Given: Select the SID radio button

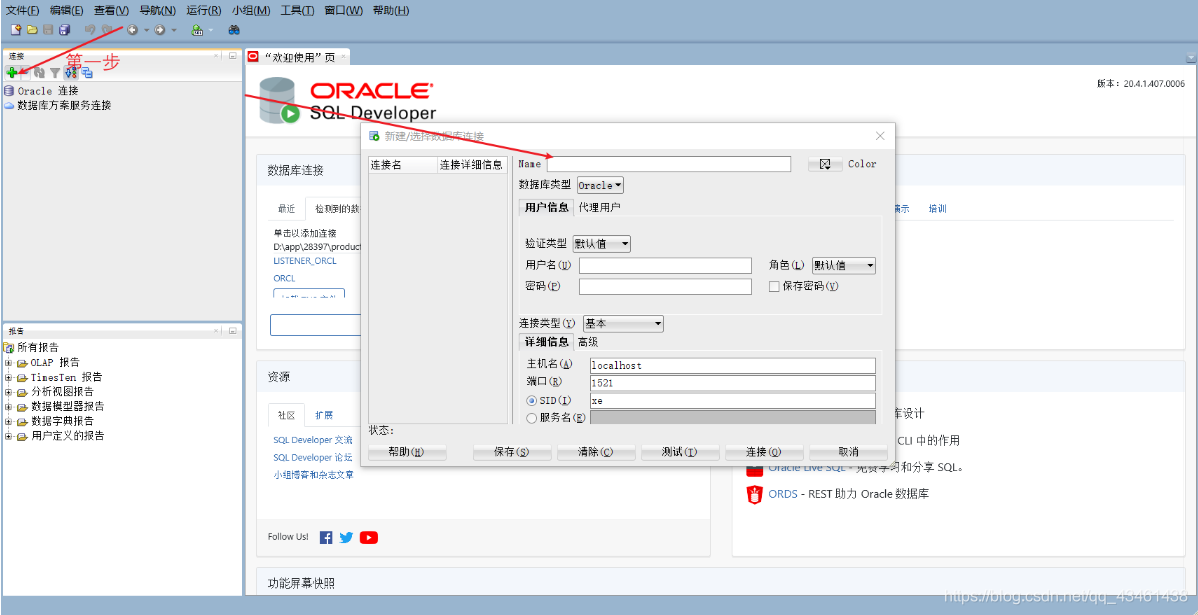Looking at the screenshot, I should [x=531, y=401].
